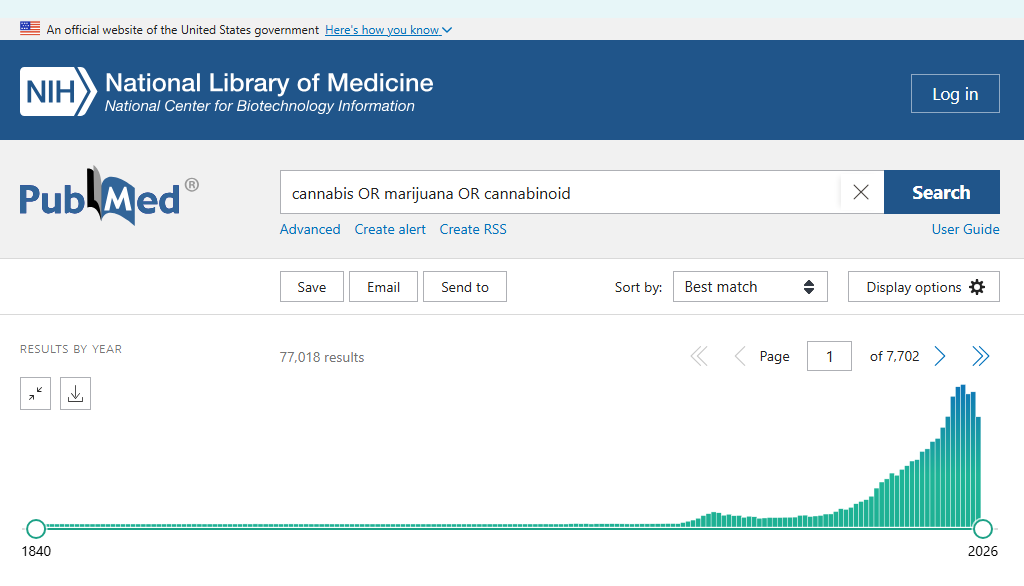Click the 2026 timeline slider handle

[x=983, y=528]
